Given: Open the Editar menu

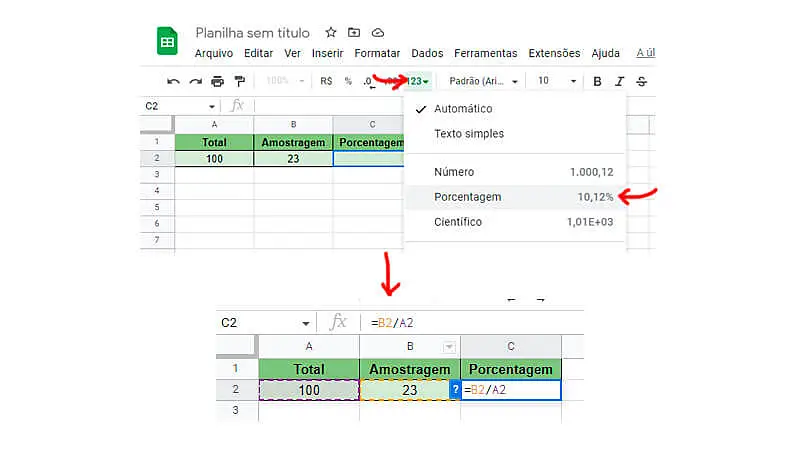Looking at the screenshot, I should pyautogui.click(x=258, y=53).
